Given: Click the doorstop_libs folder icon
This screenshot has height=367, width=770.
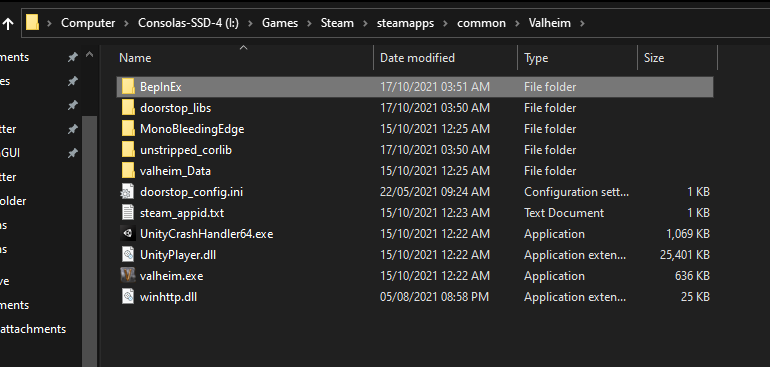Looking at the screenshot, I should click(x=128, y=108).
